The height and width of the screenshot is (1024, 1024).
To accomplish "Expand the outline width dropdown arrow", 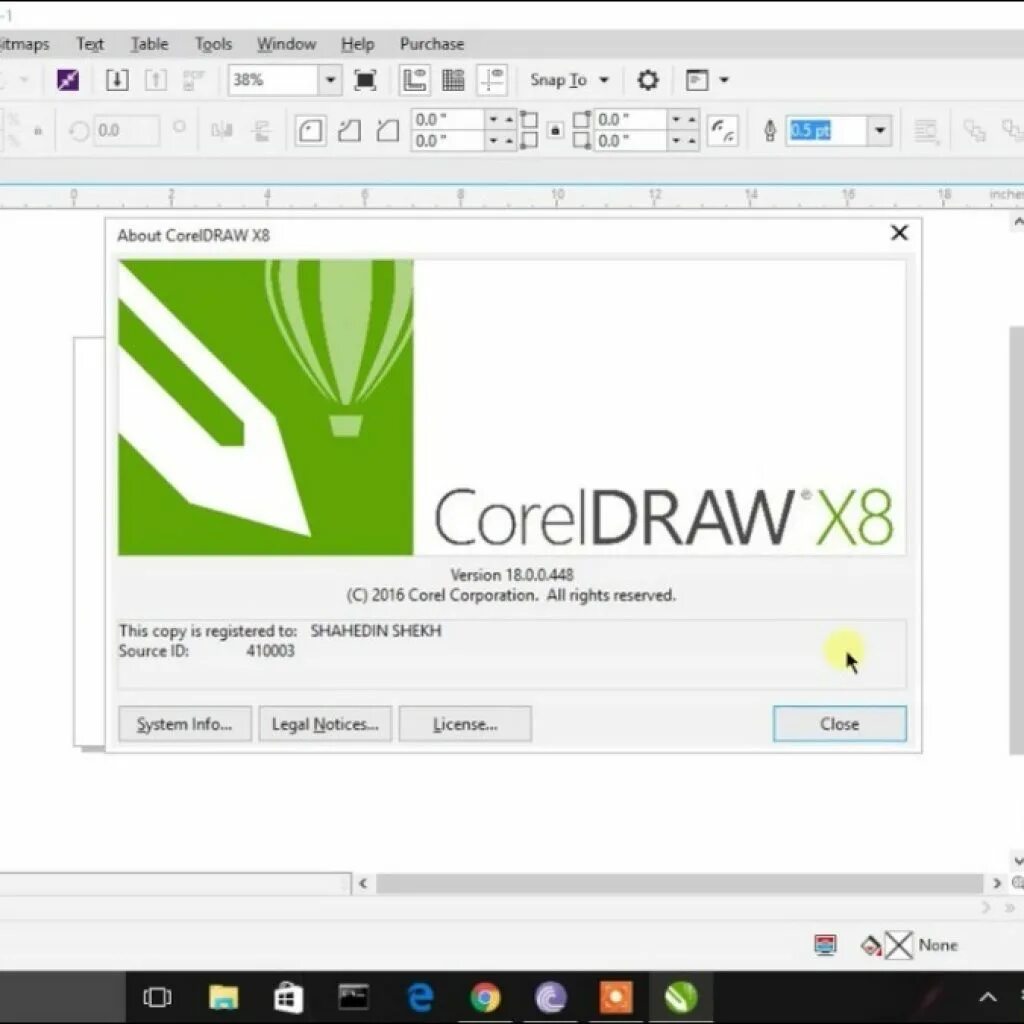I will 880,131.
